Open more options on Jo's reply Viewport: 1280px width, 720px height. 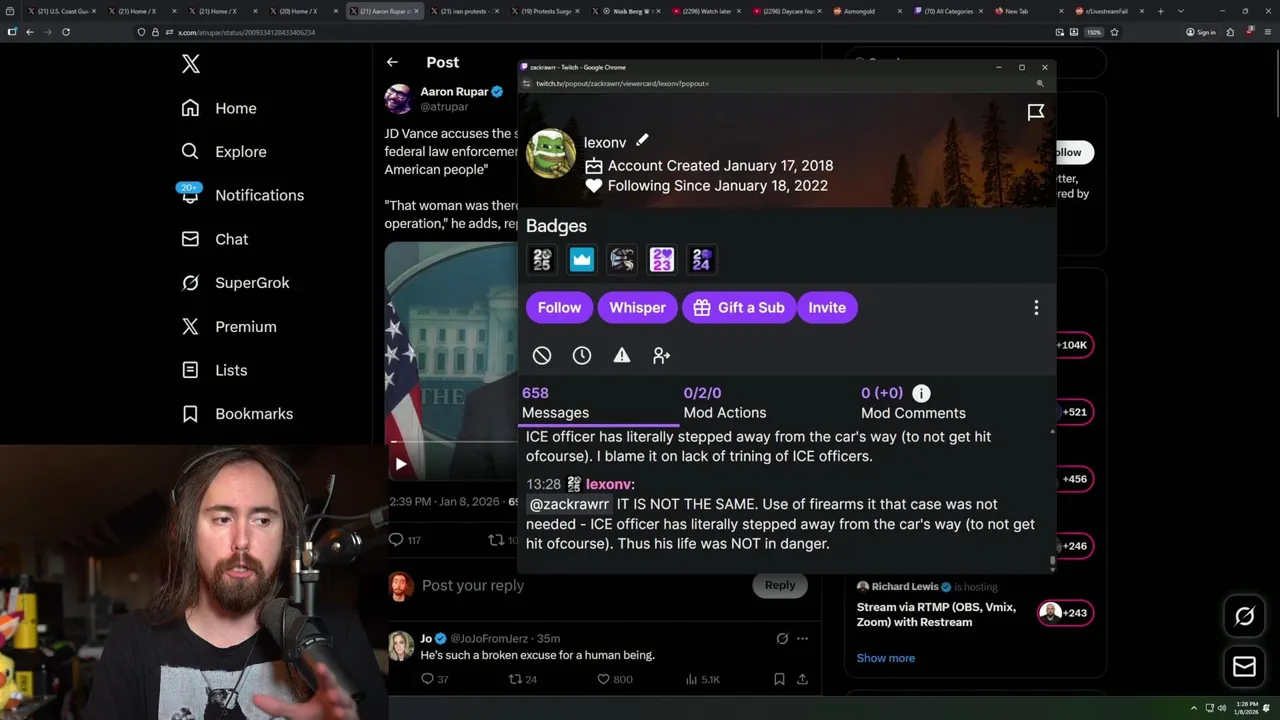802,638
